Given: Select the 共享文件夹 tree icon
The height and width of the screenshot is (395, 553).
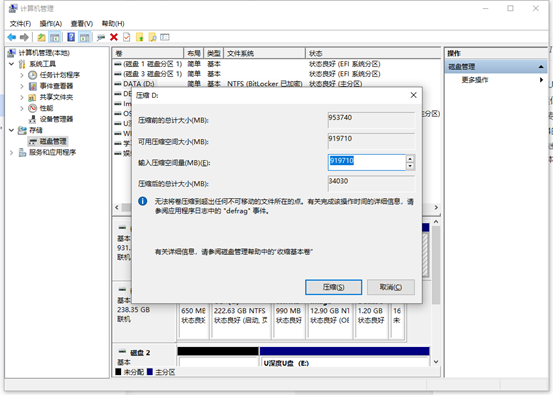Looking at the screenshot, I should (x=32, y=97).
